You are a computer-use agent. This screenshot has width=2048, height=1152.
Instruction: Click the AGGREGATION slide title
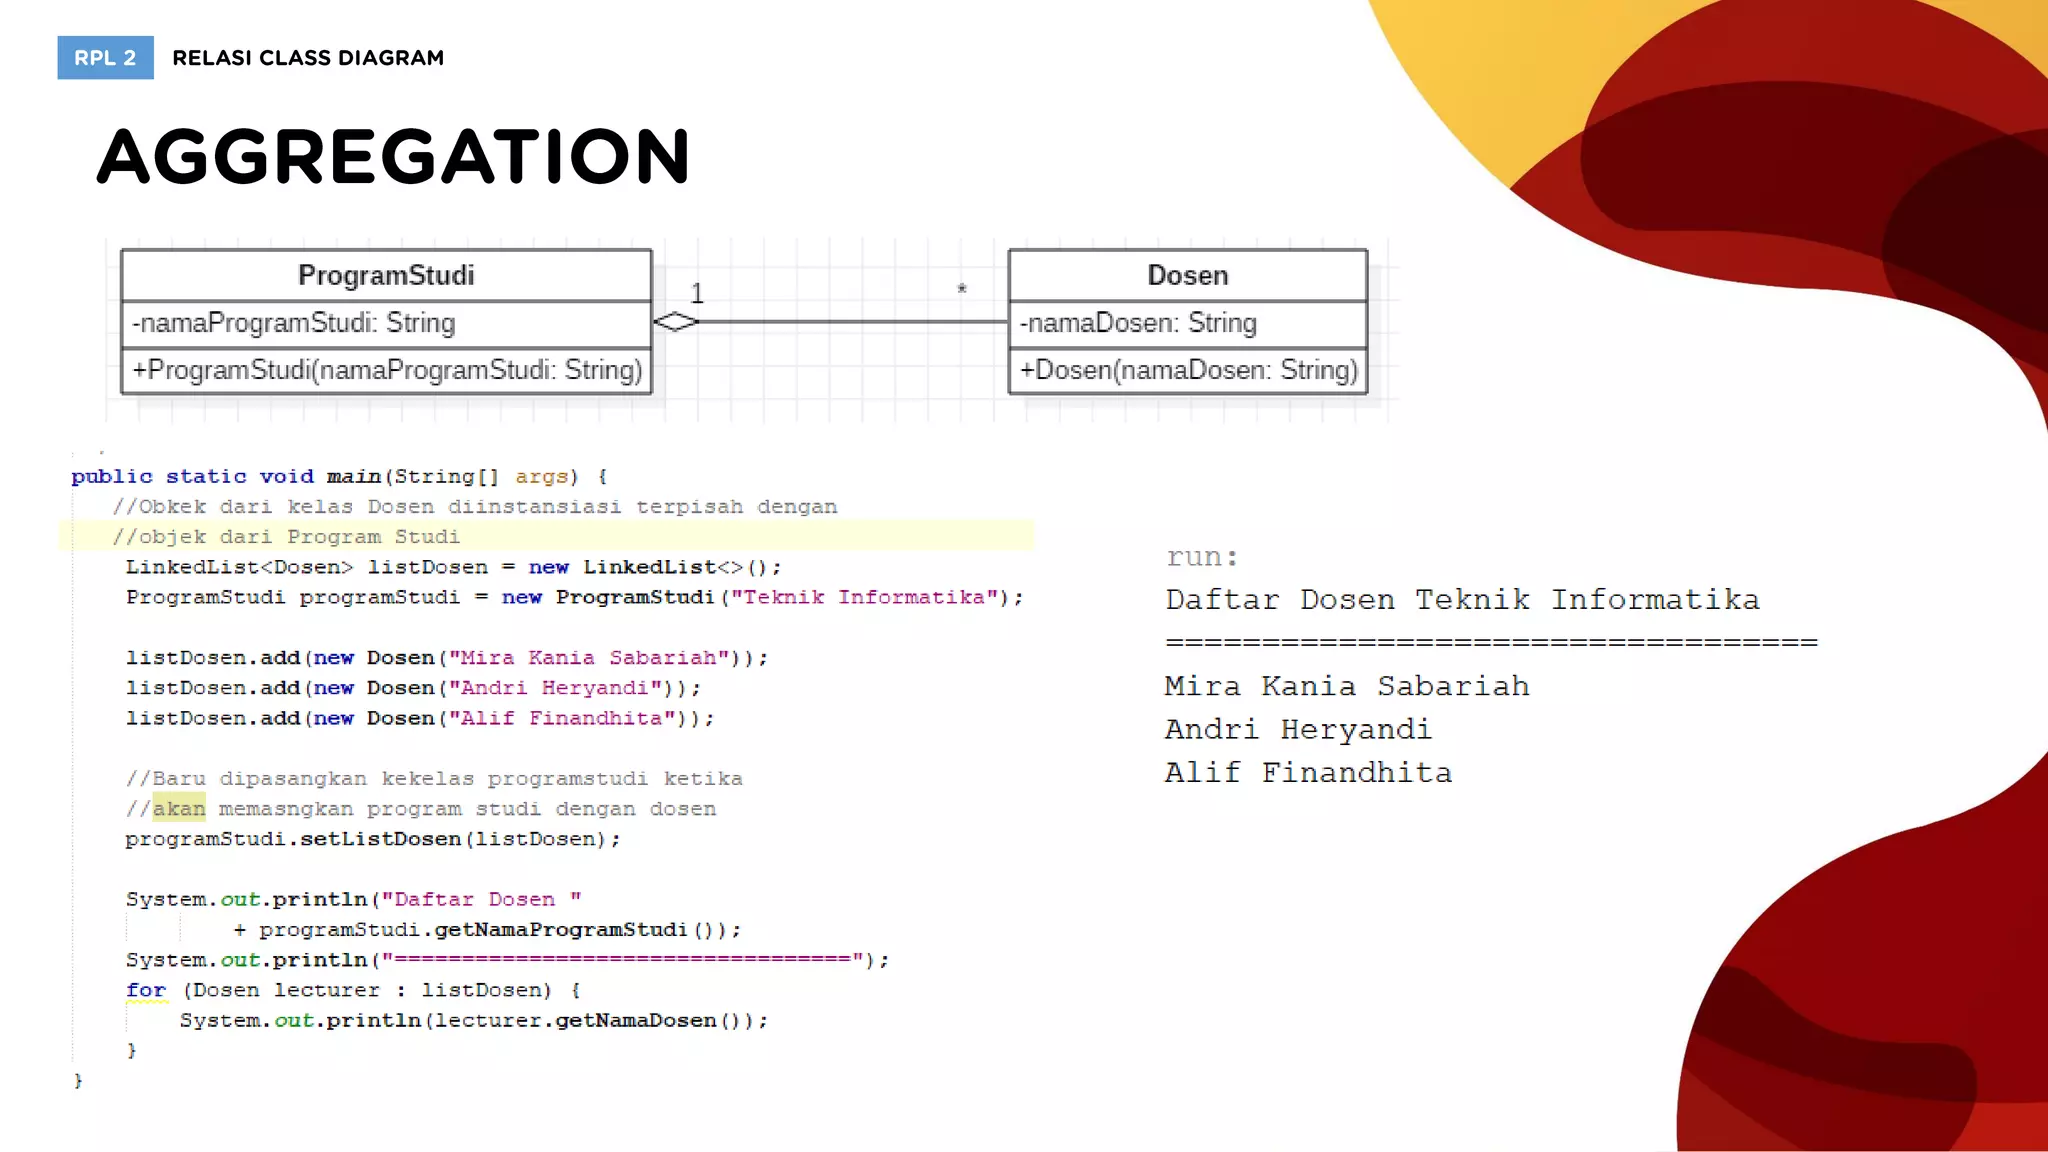pyautogui.click(x=393, y=157)
